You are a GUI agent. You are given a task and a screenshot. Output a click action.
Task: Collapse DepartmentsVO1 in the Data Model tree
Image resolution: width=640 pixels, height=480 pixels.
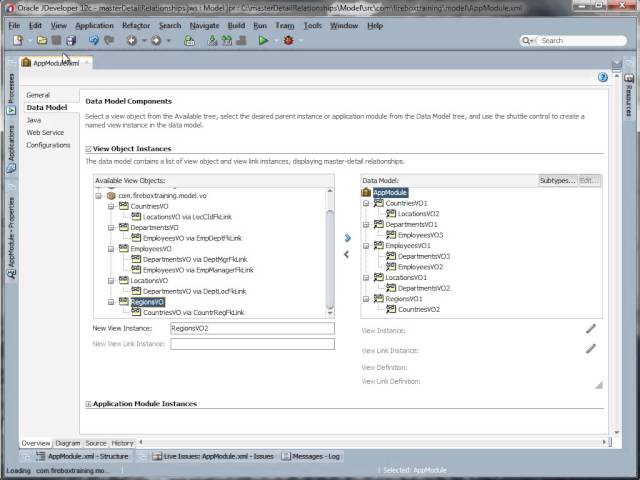point(366,224)
